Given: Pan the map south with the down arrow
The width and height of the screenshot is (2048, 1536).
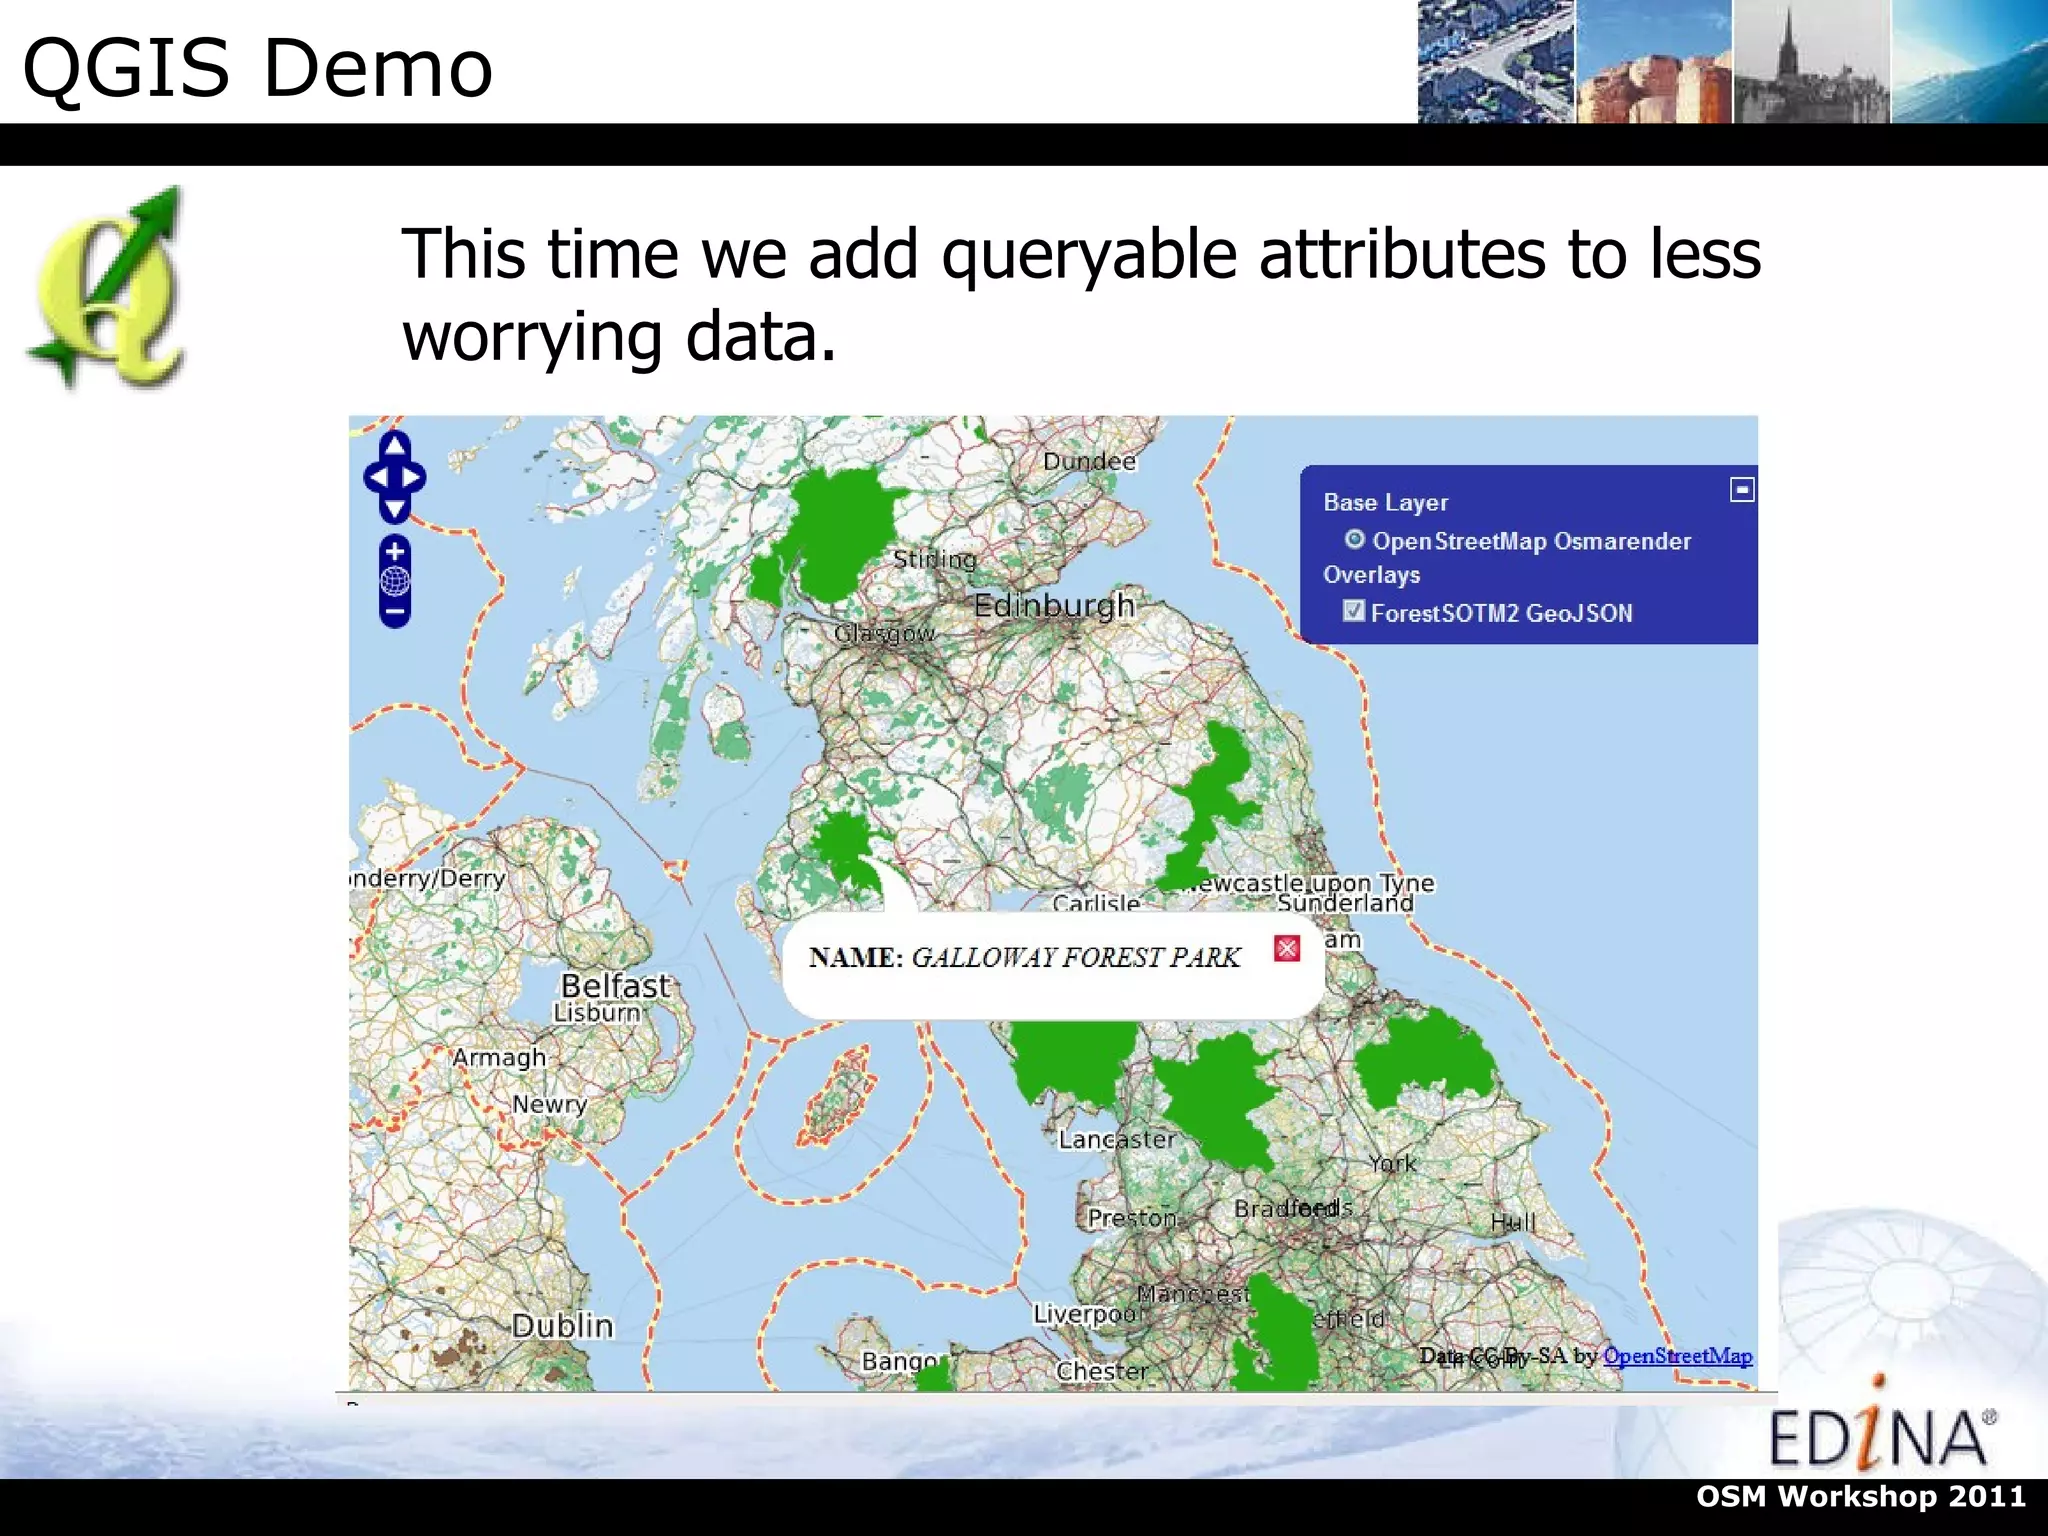Looking at the screenshot, I should [x=394, y=509].
